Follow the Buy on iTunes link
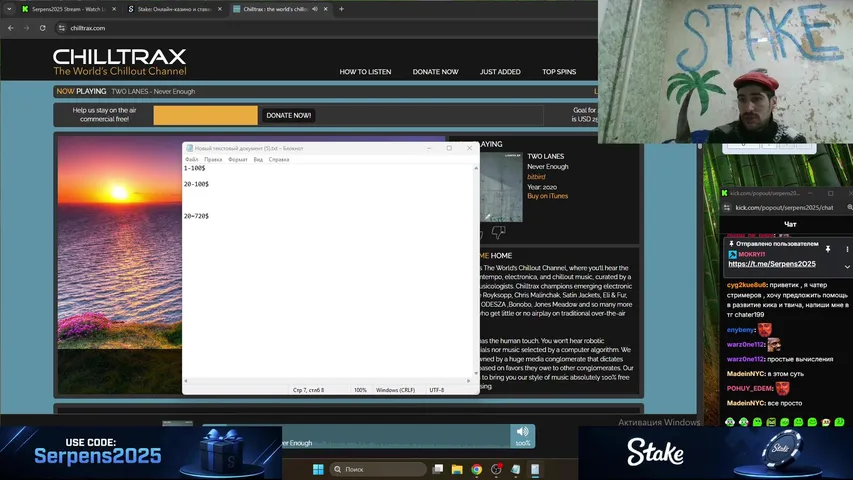The height and width of the screenshot is (480, 853). (547, 196)
